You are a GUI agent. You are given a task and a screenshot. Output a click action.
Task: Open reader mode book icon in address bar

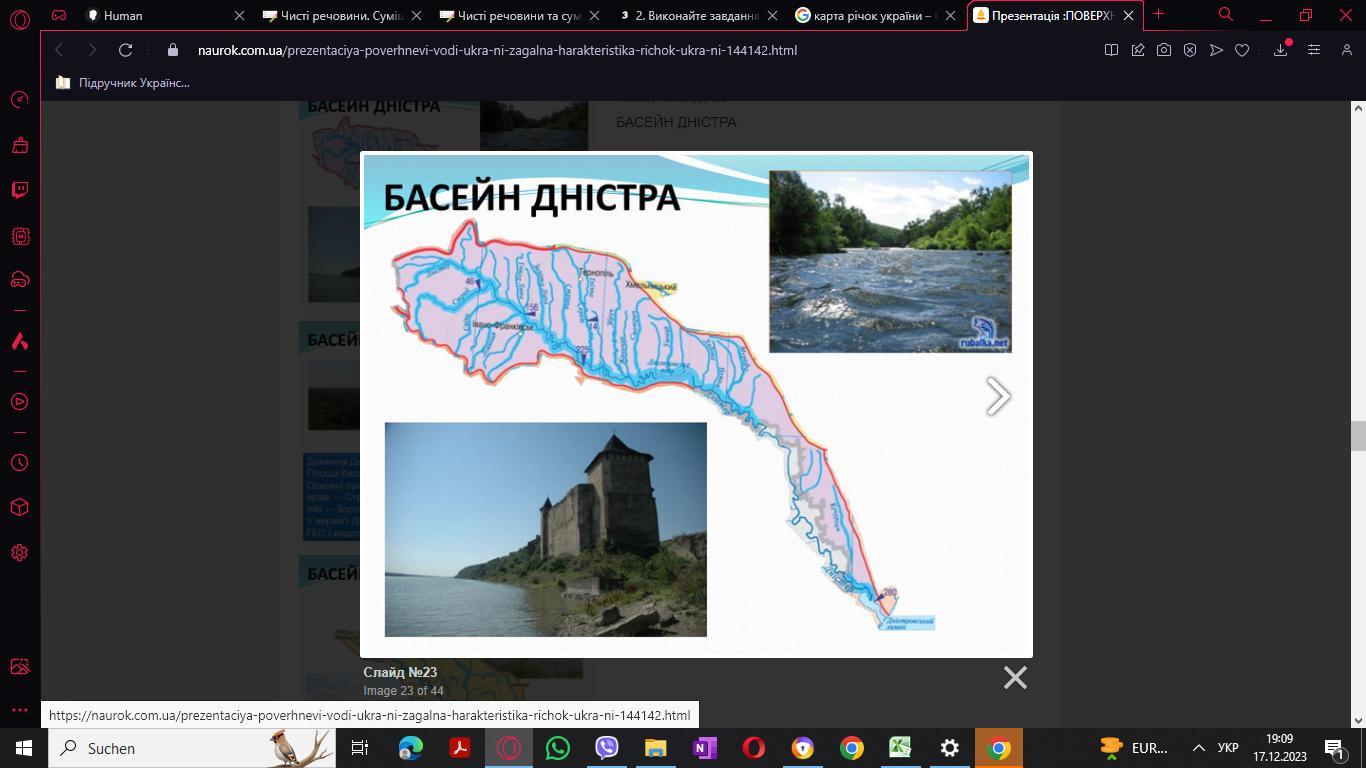click(1111, 50)
